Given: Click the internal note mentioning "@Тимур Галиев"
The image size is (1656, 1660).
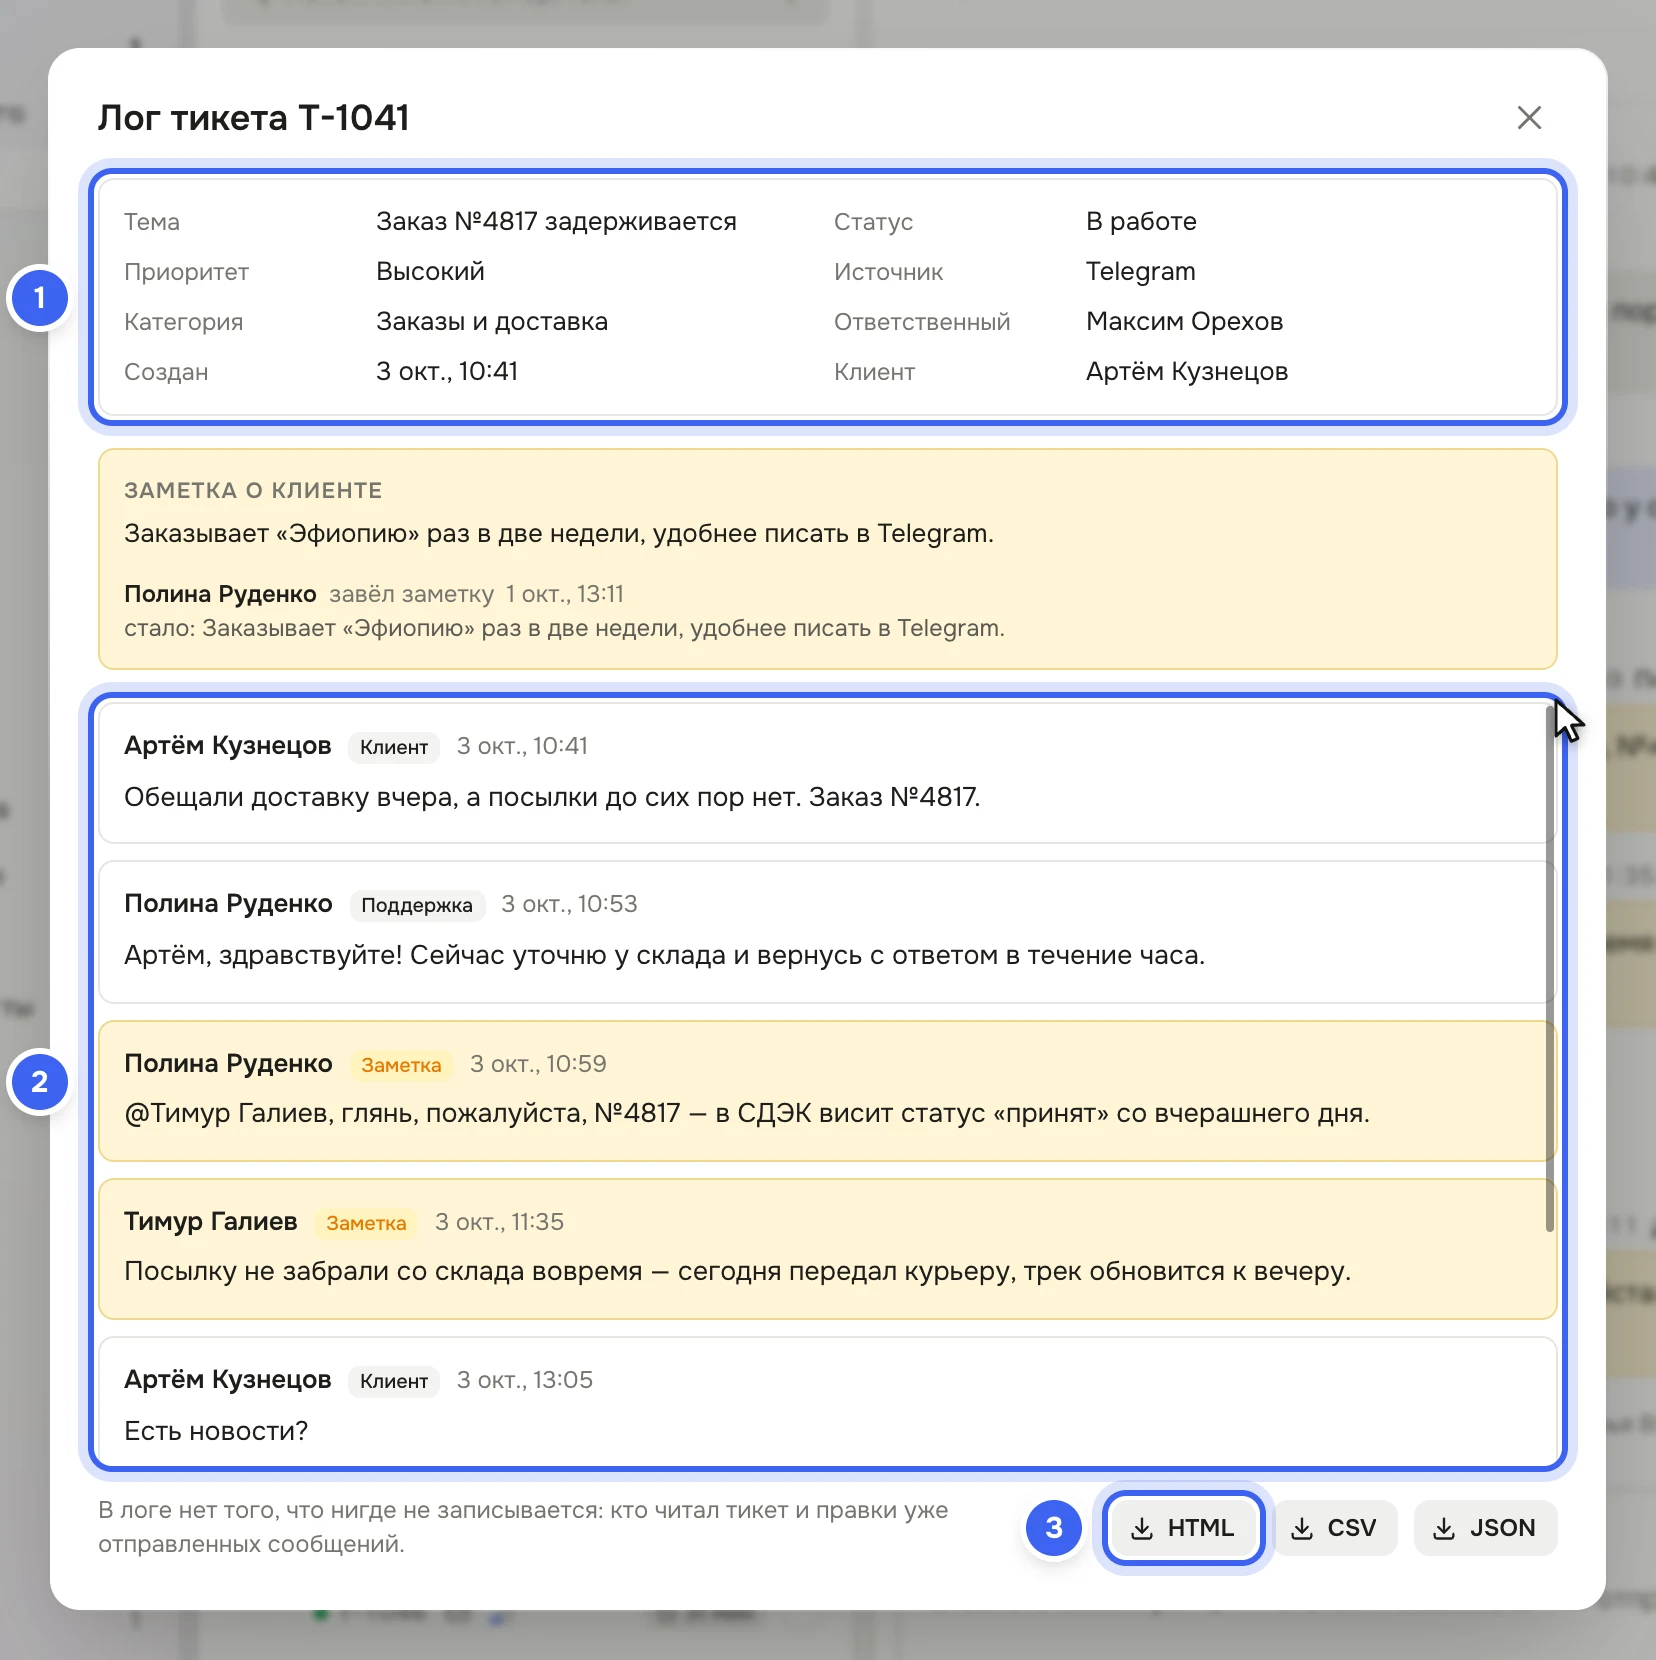Looking at the screenshot, I should tap(747, 1113).
